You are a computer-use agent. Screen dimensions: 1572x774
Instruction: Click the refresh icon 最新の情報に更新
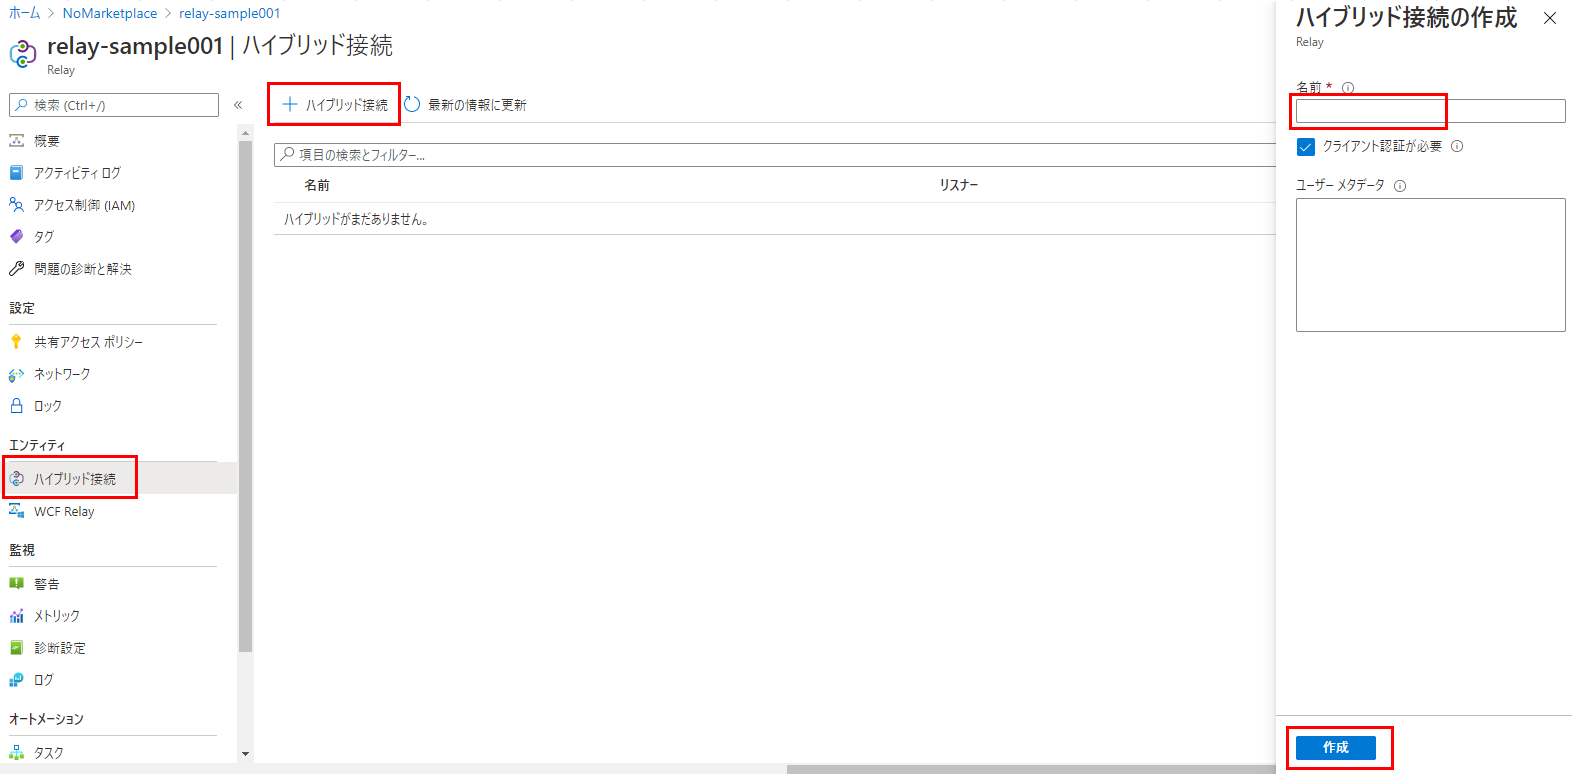pos(412,104)
